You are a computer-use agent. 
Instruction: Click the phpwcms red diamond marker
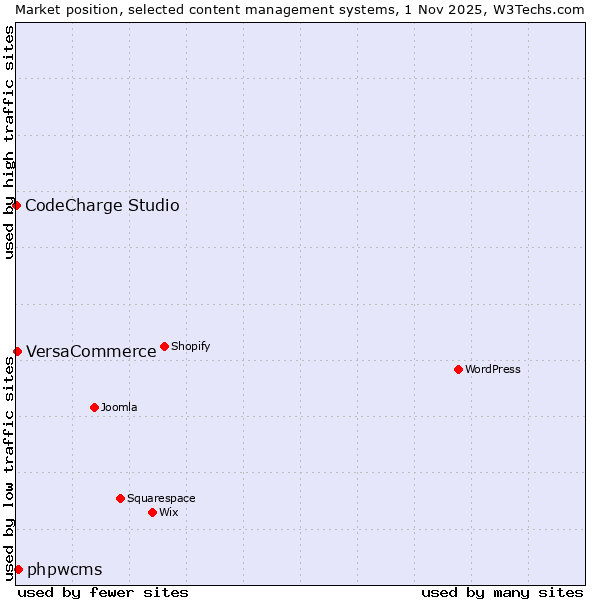18,569
